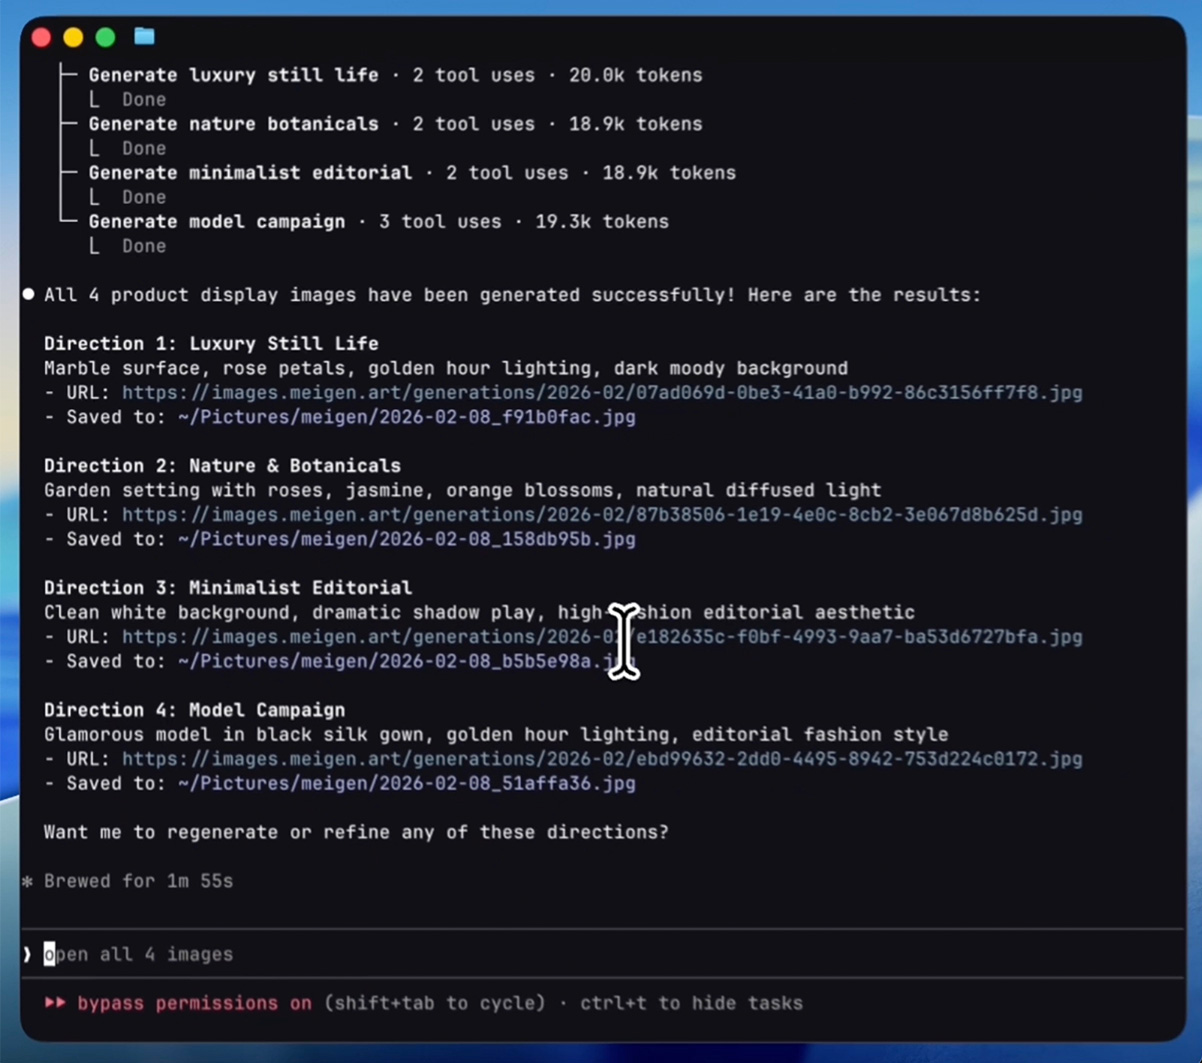Click 'Done' under Generate model campaign

144,246
